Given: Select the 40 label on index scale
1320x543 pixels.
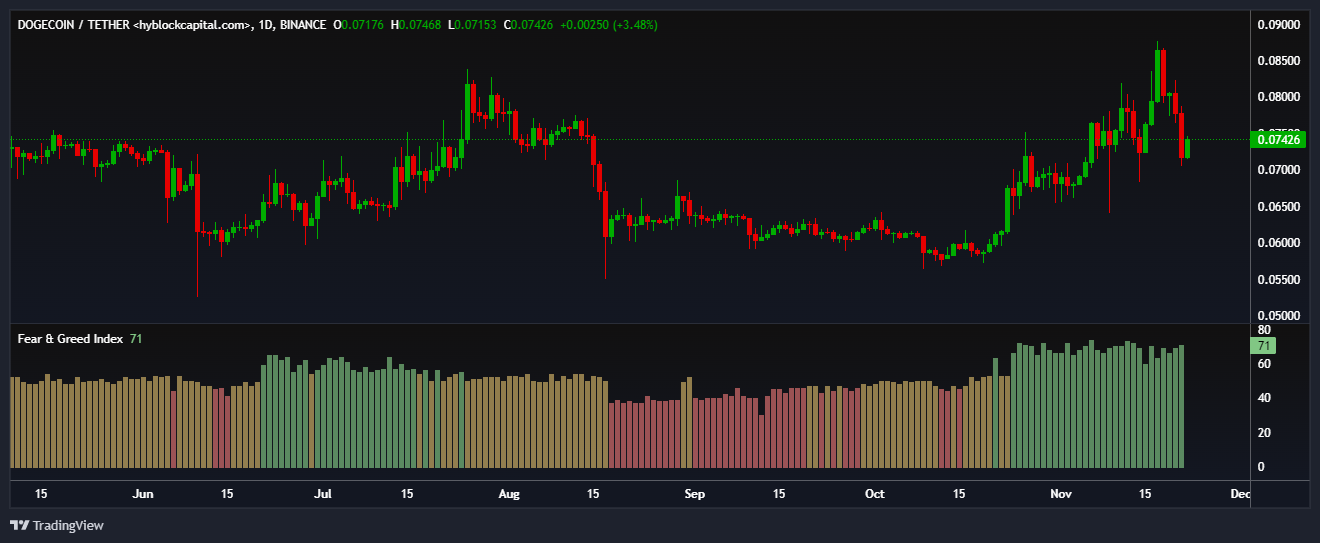Looking at the screenshot, I should click(x=1264, y=398).
